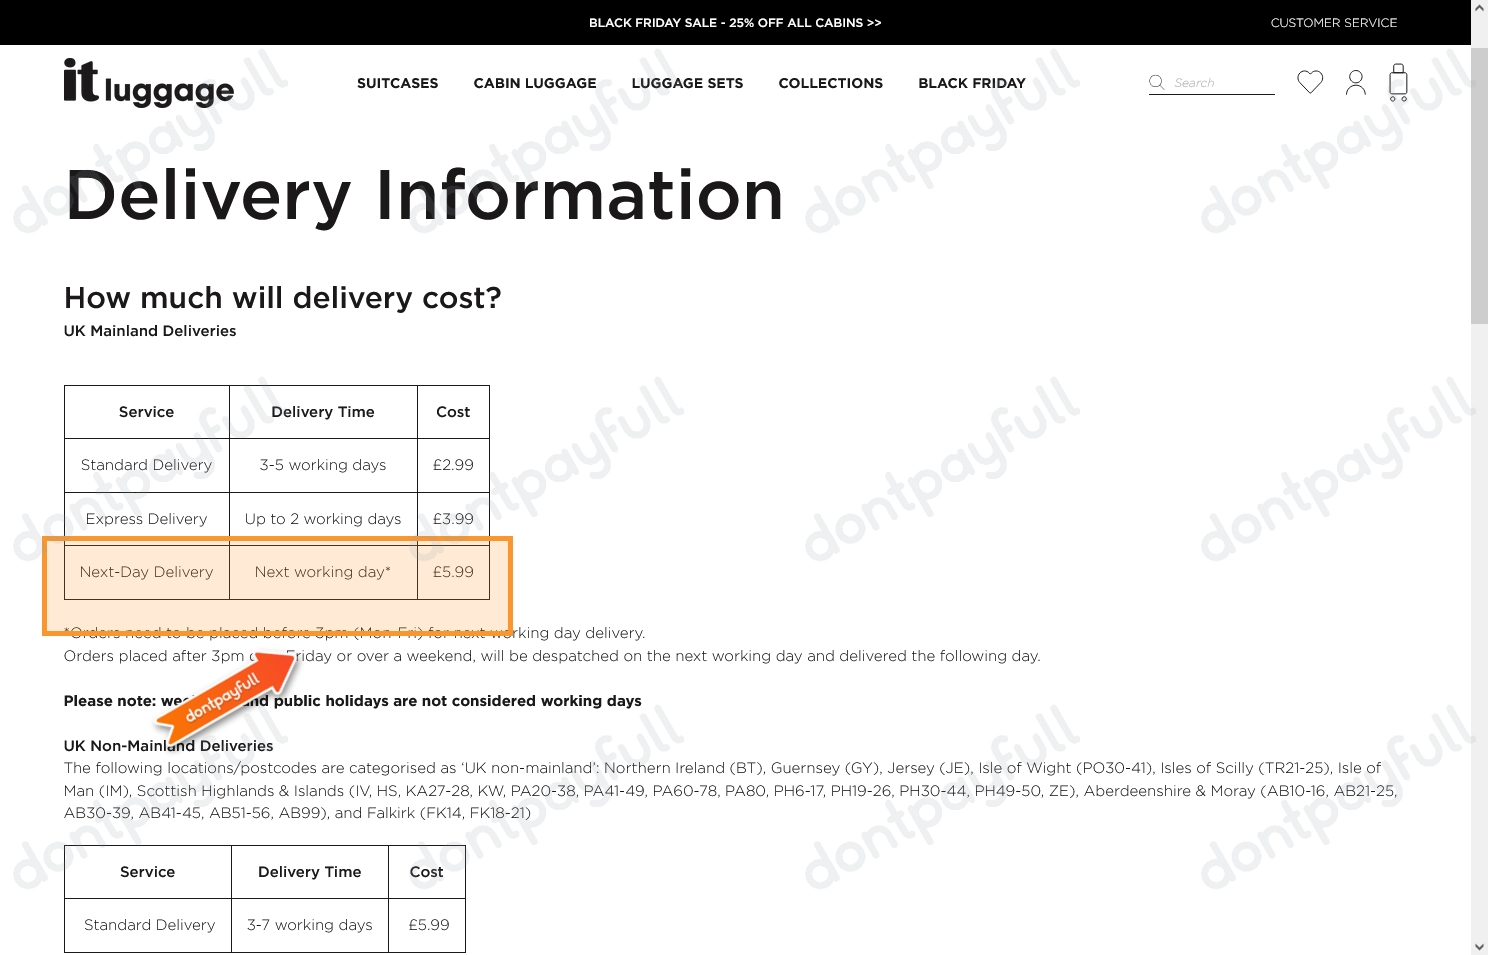Open the SUITCASES navigation menu

(x=397, y=83)
